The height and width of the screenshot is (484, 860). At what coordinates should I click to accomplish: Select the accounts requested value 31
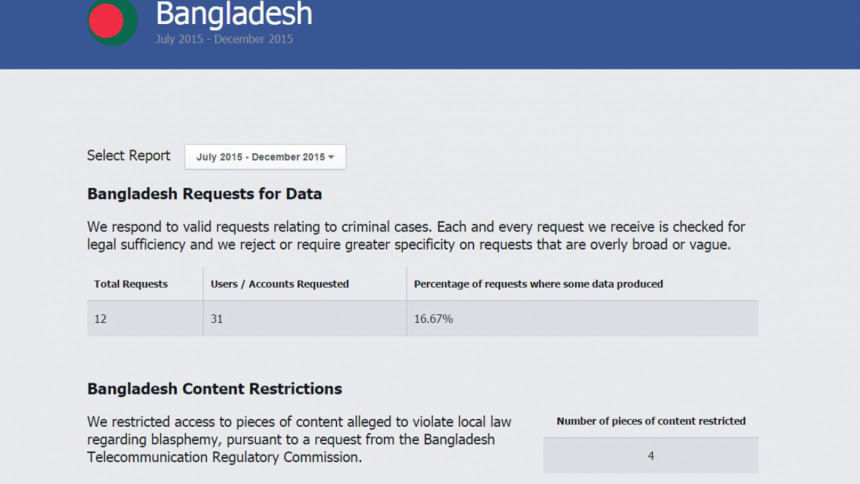pos(217,319)
